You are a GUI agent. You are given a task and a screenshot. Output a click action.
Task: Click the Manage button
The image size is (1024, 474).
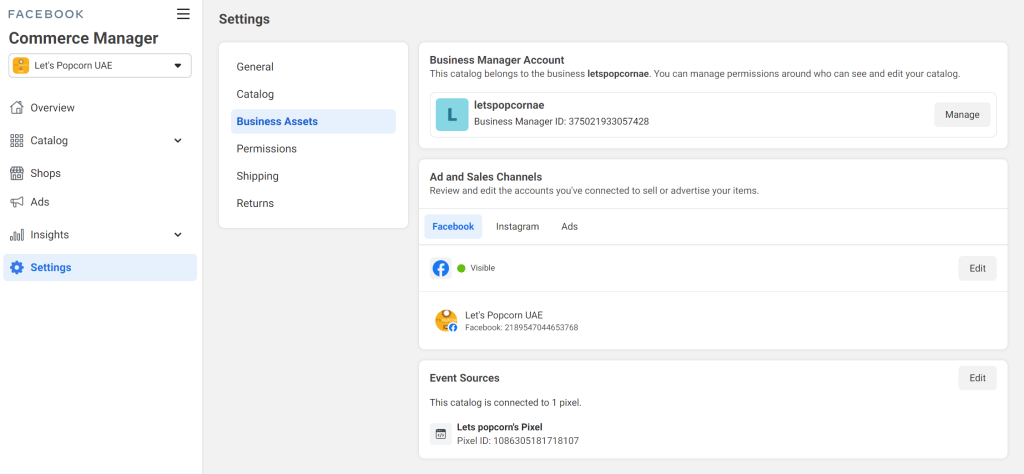pos(962,115)
